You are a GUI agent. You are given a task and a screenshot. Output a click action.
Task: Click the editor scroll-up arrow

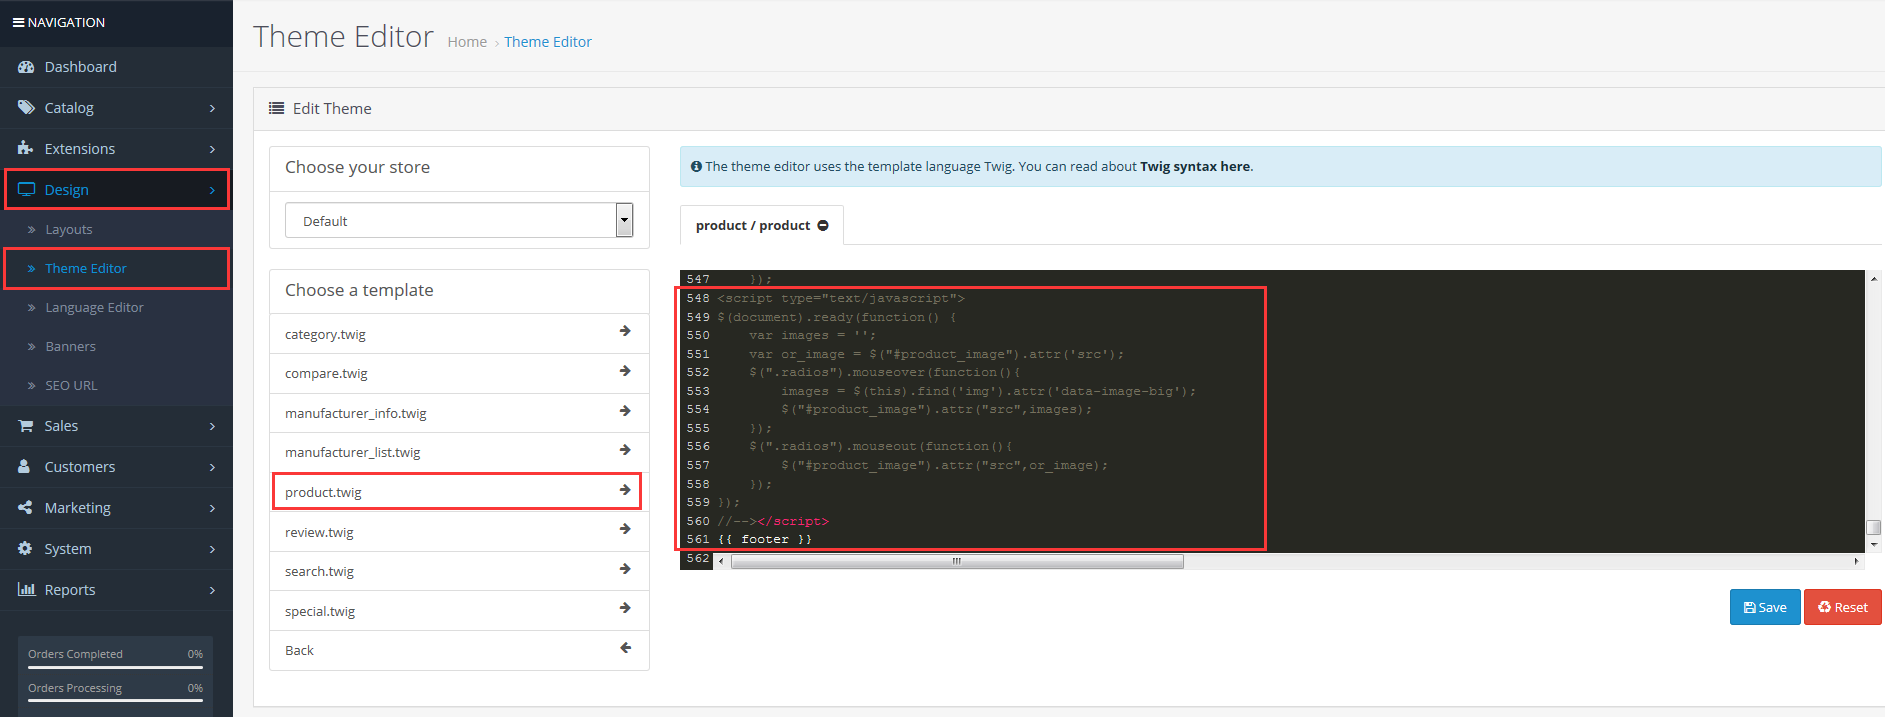pos(1874,278)
